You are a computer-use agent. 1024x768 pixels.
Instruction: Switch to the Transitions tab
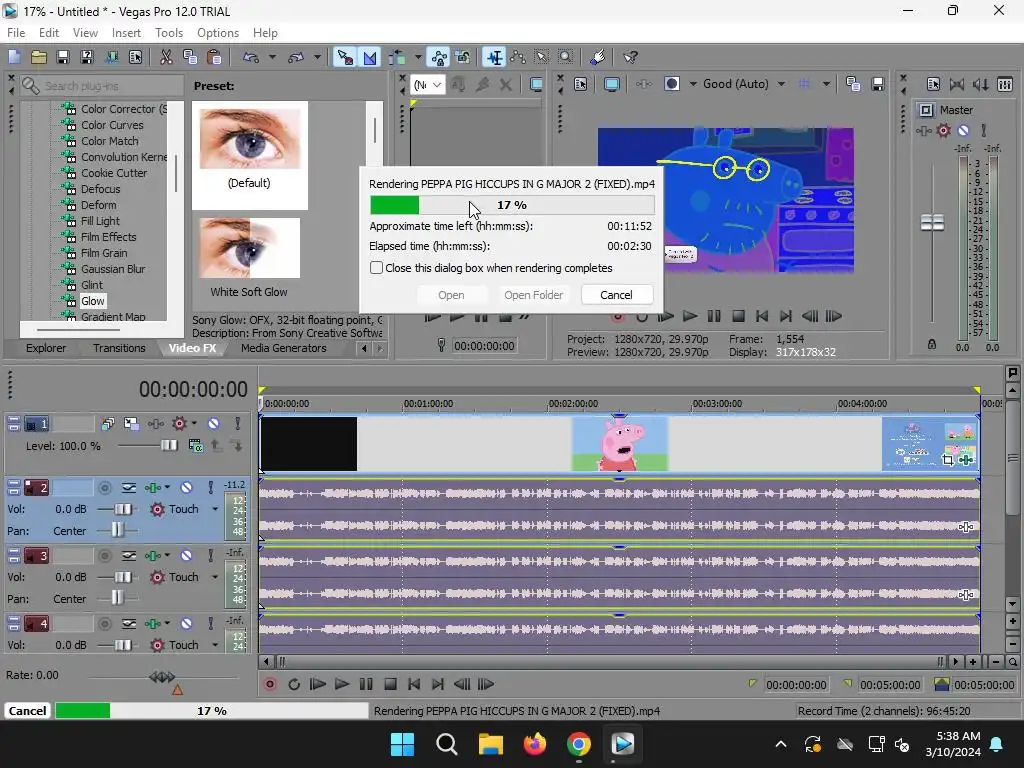click(119, 348)
